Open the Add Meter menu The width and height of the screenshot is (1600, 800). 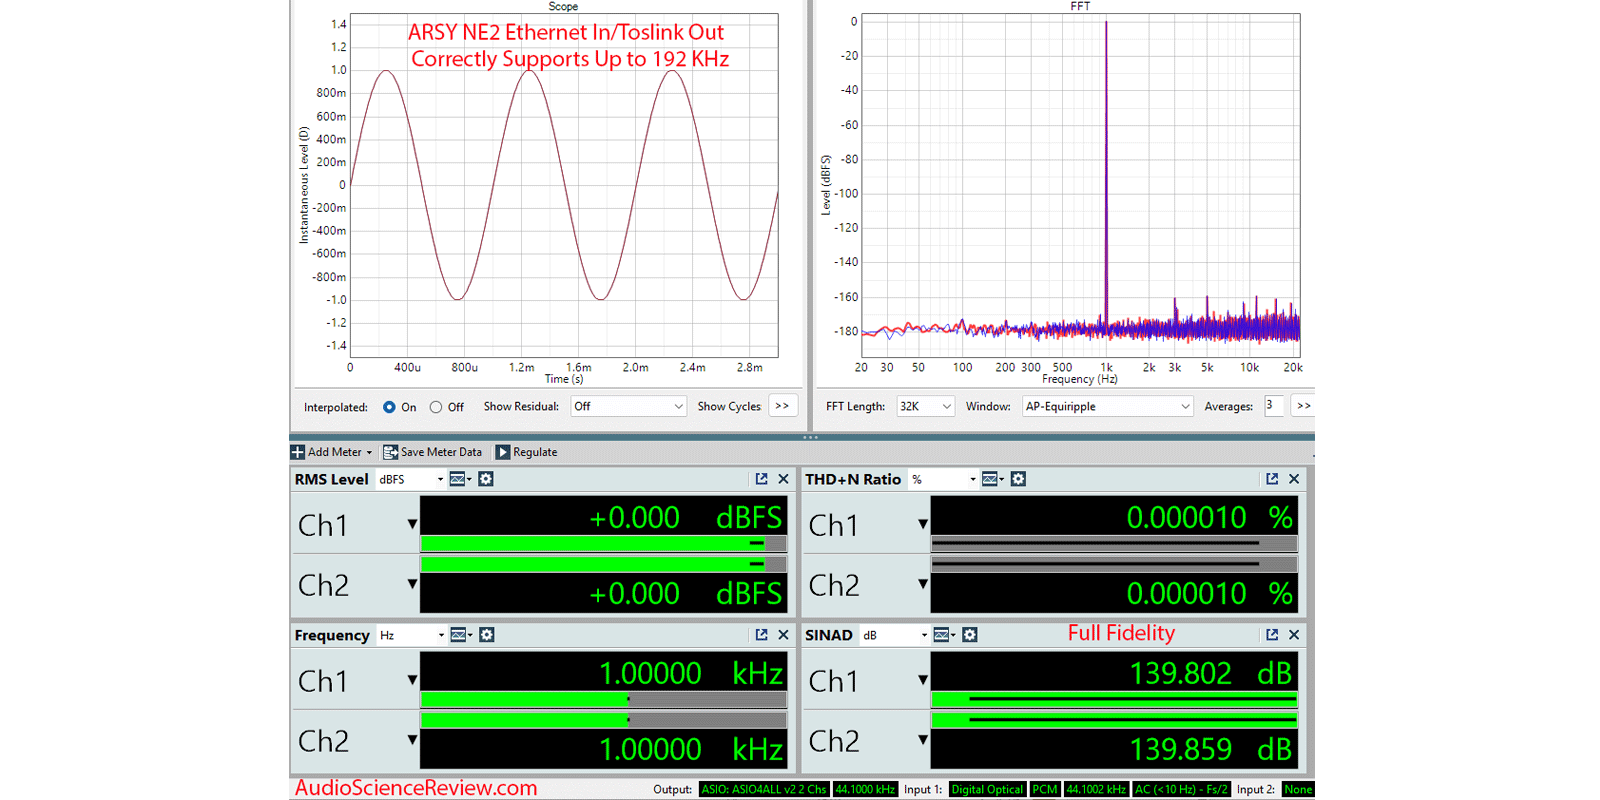click(x=332, y=452)
